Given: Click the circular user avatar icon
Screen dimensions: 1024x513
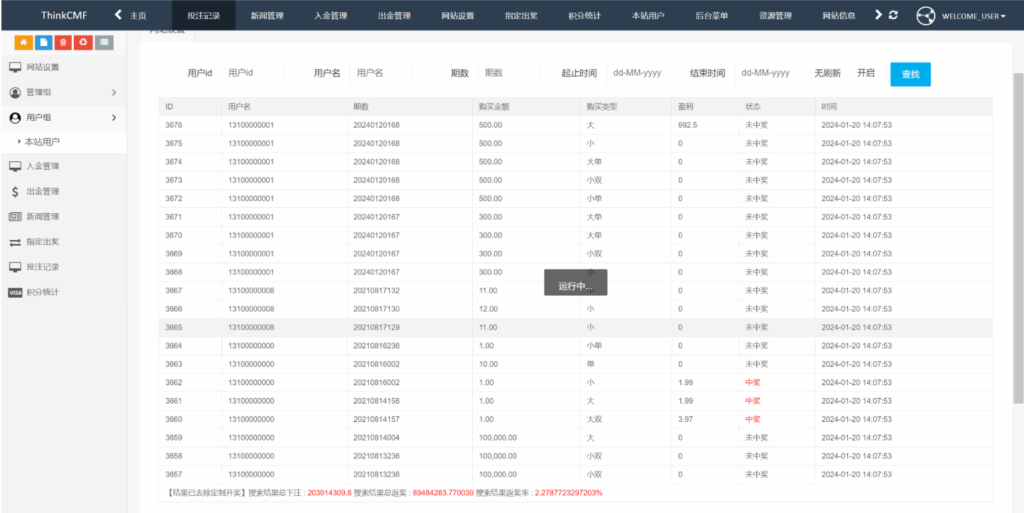Looking at the screenshot, I should click(925, 15).
